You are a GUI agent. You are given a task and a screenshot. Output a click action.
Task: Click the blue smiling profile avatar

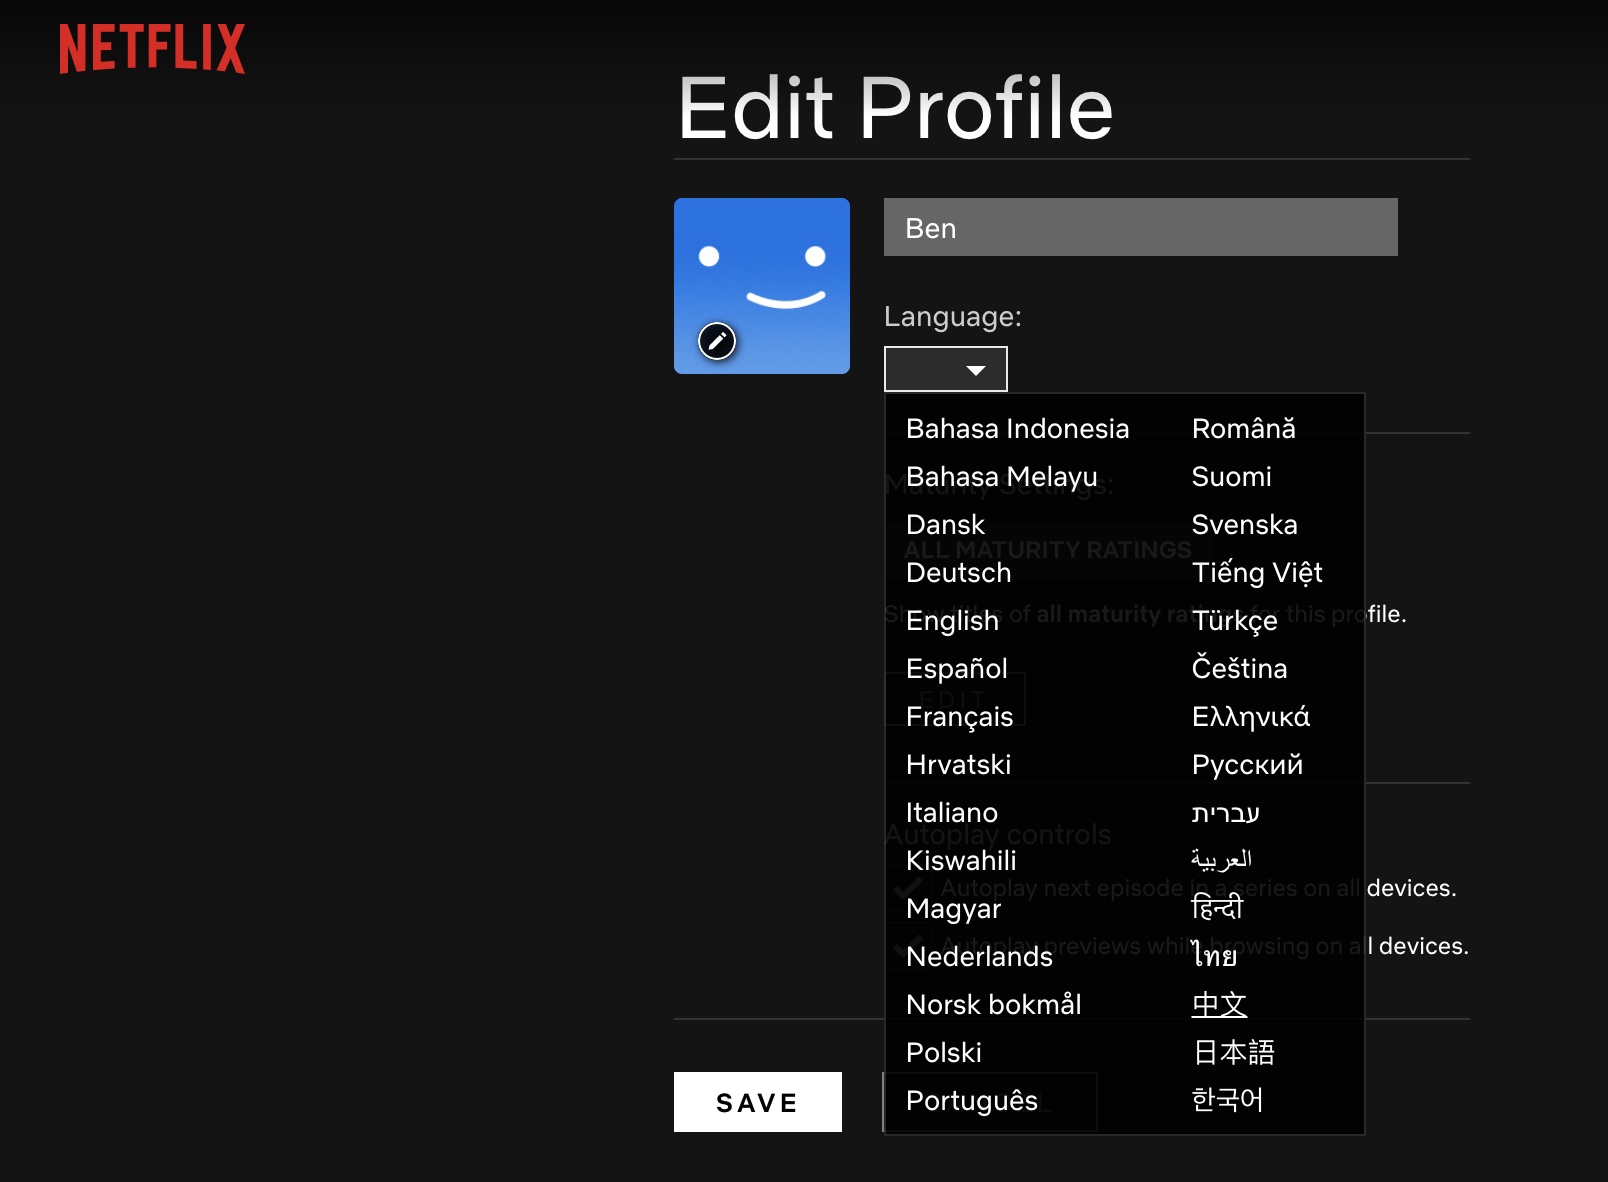point(762,286)
